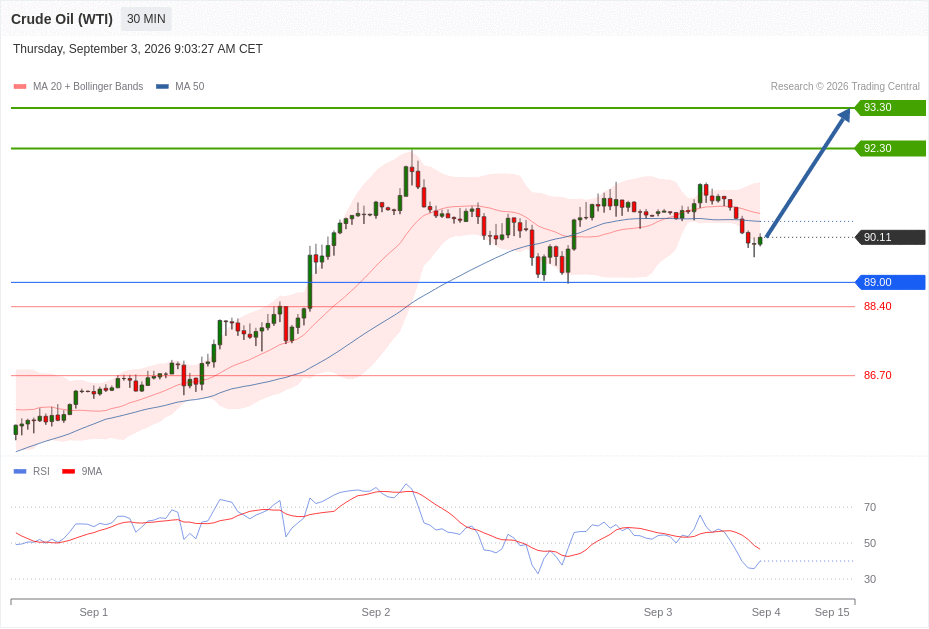
Task: Click the RSI 70 level axis label
Action: (870, 508)
